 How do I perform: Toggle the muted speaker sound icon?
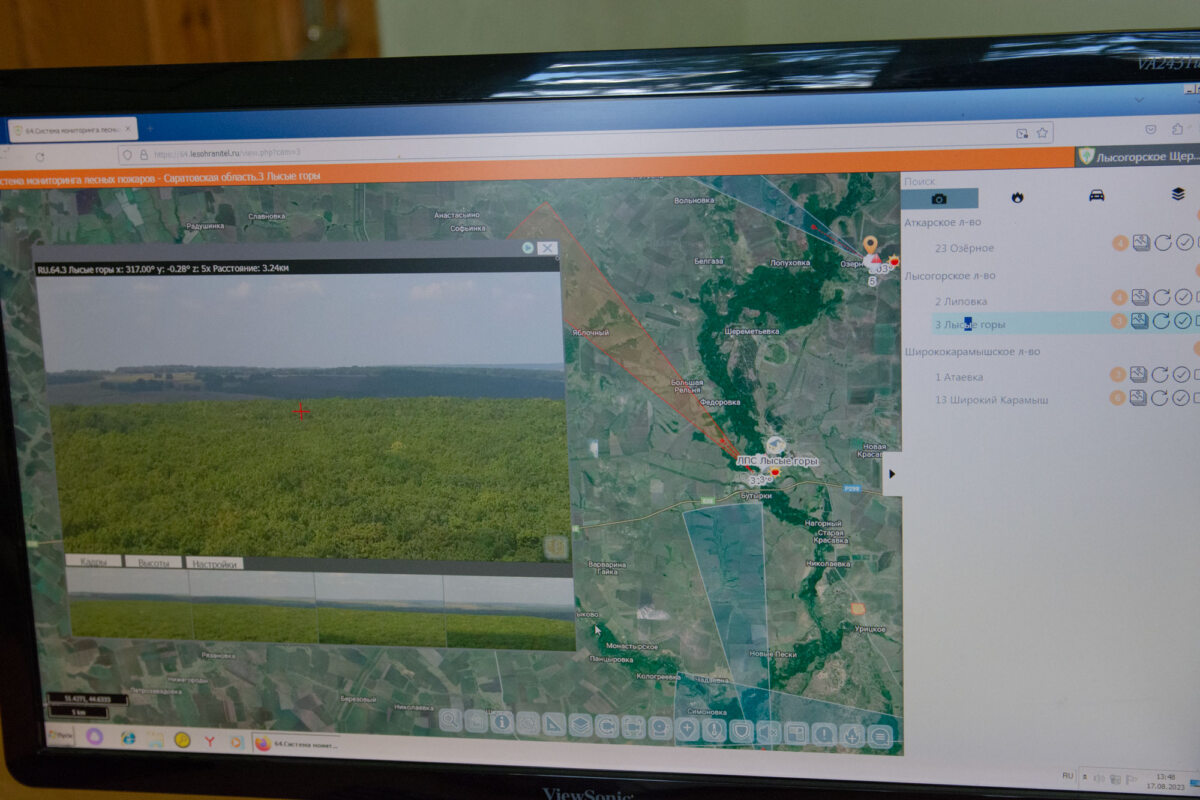(x=768, y=732)
